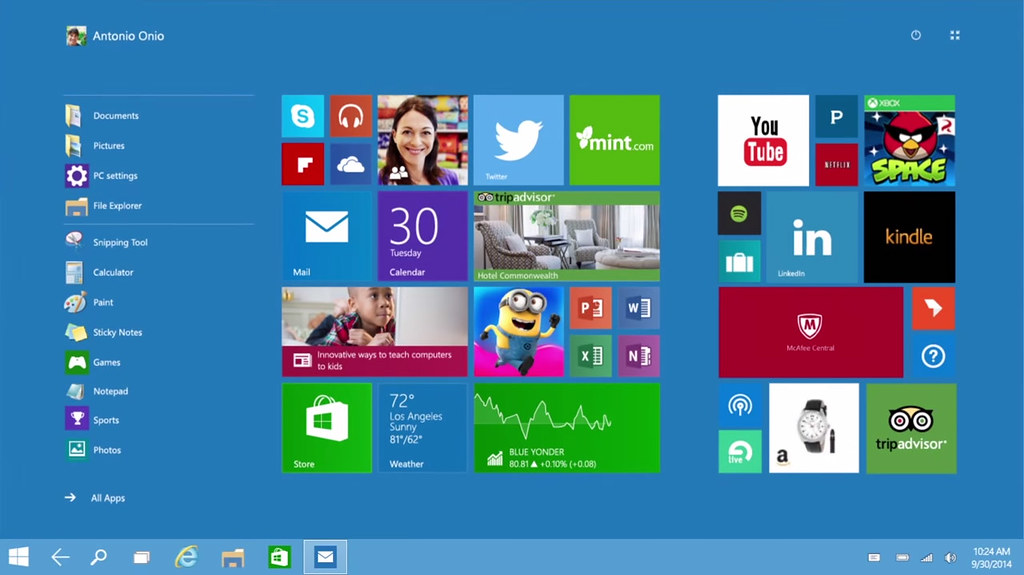Launch Angry Birds Space tile
This screenshot has width=1024, height=575.
[910, 140]
